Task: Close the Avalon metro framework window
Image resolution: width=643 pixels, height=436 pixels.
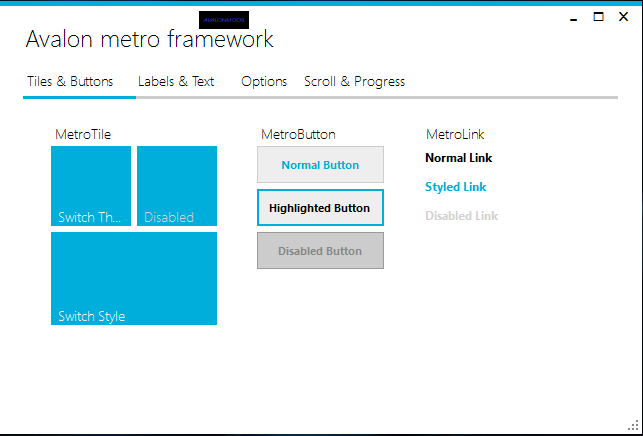Action: click(x=624, y=16)
